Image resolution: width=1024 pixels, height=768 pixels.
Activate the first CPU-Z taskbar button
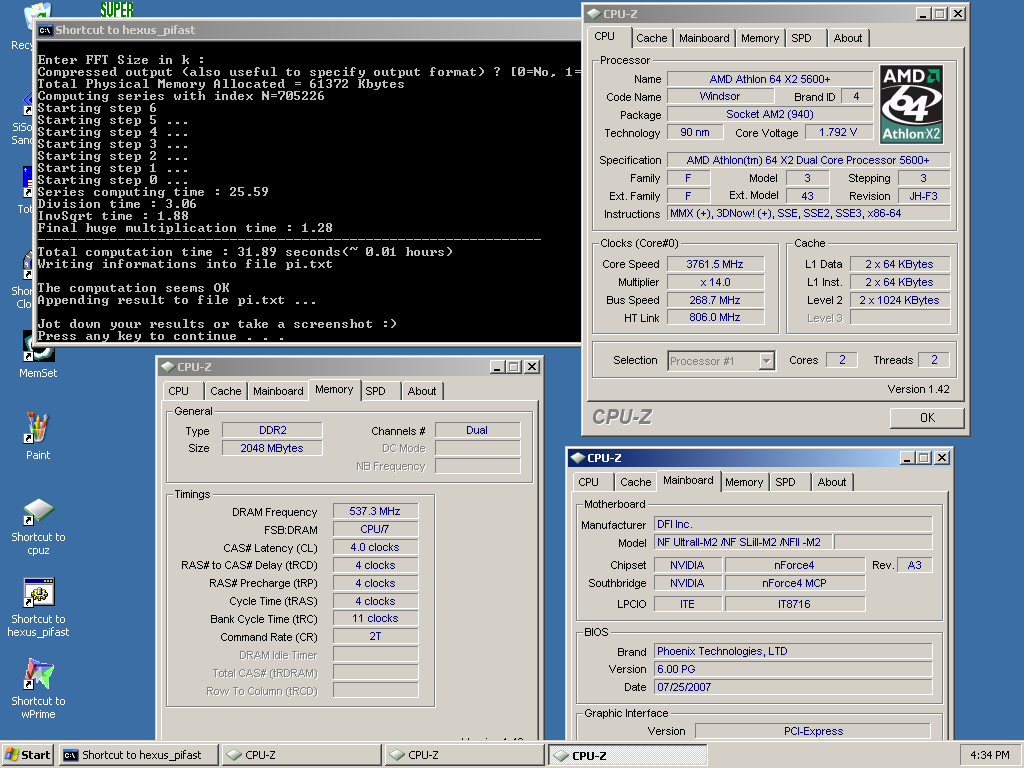302,755
